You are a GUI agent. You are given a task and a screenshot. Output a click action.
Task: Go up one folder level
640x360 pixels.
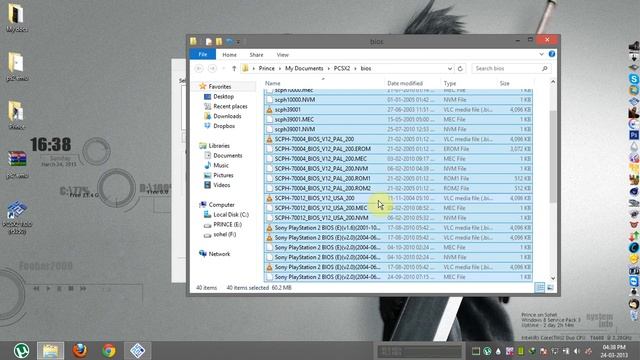pos(234,69)
